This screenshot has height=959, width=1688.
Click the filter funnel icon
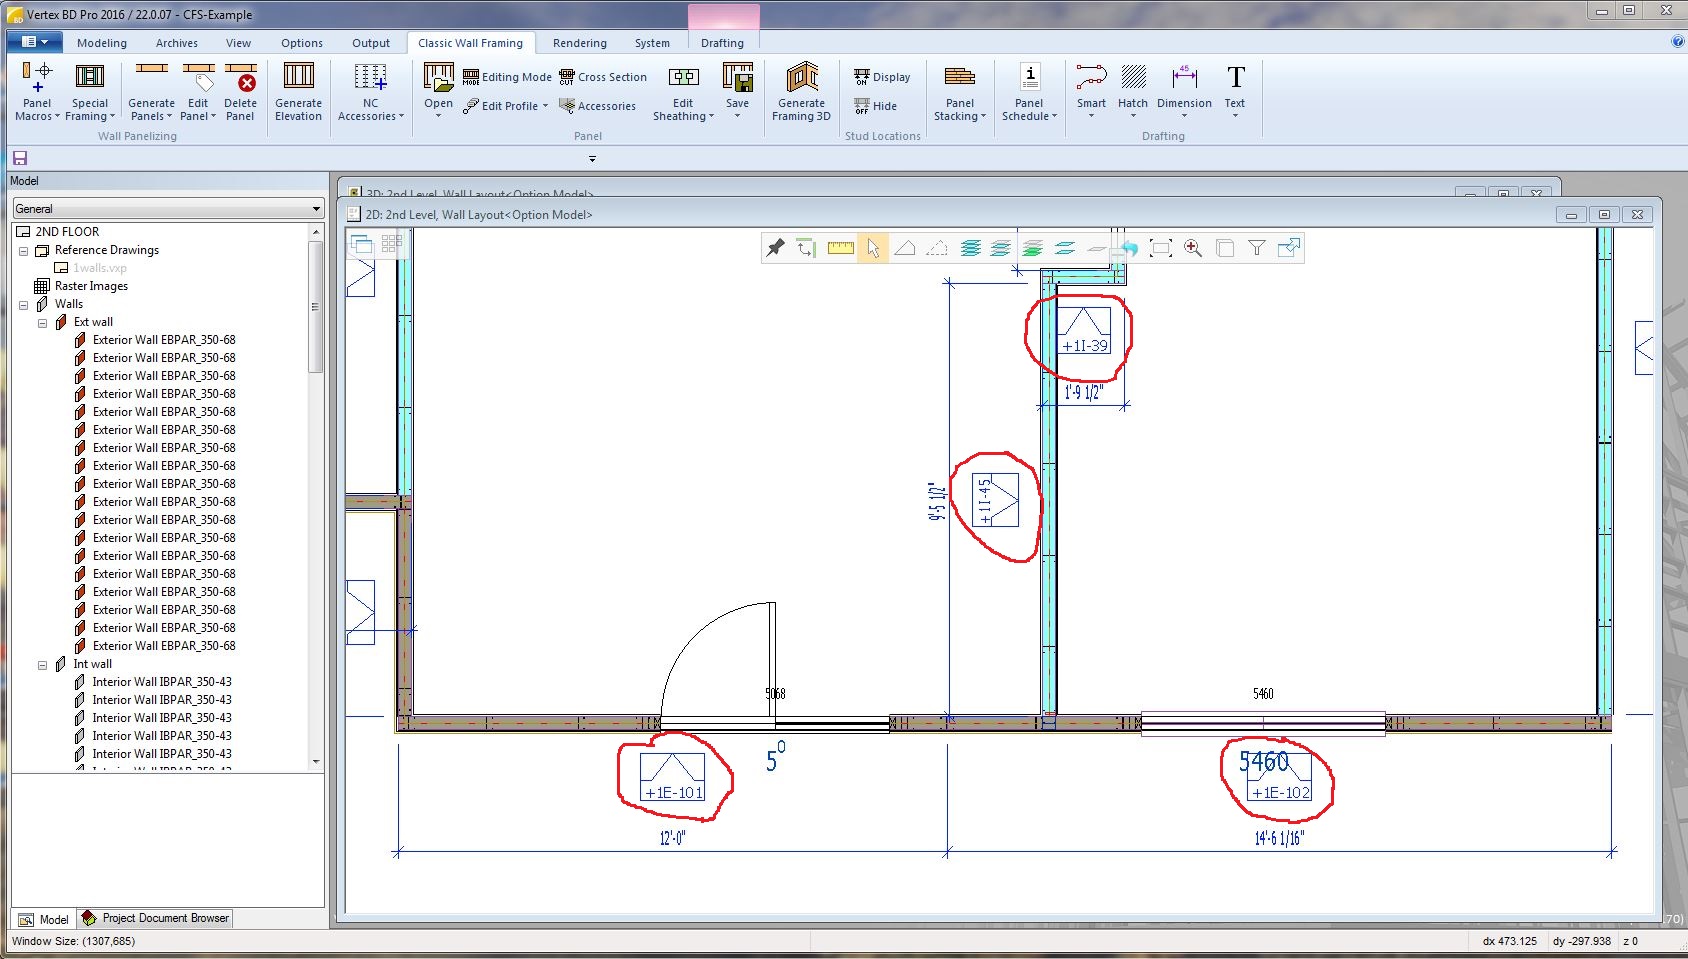(x=1257, y=248)
